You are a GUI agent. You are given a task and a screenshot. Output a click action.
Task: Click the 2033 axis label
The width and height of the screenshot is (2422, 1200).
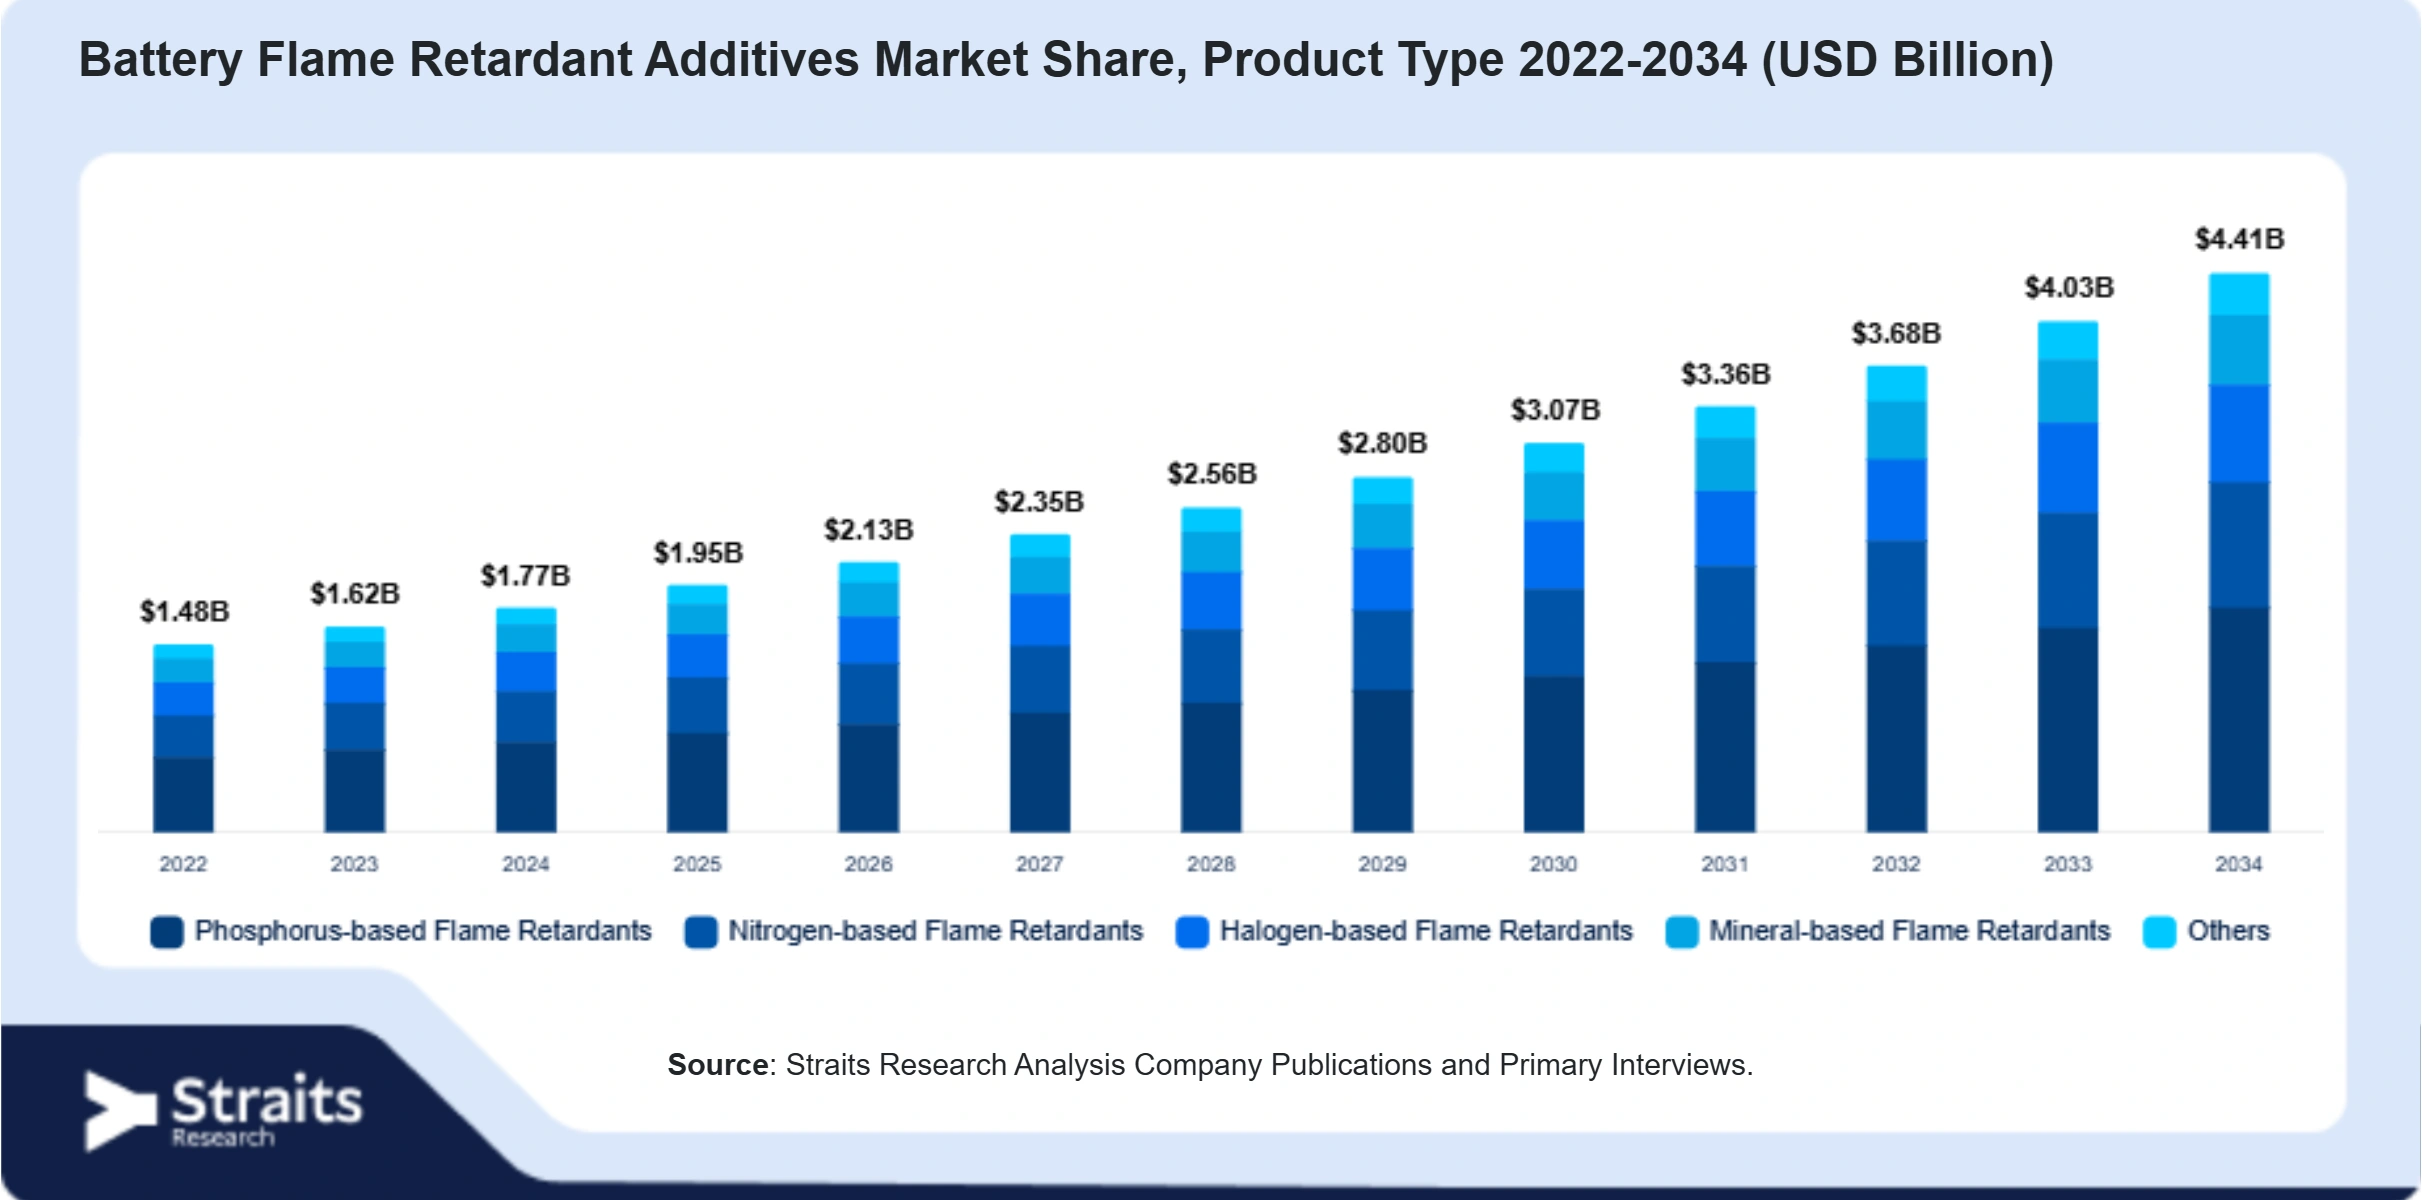(2068, 864)
